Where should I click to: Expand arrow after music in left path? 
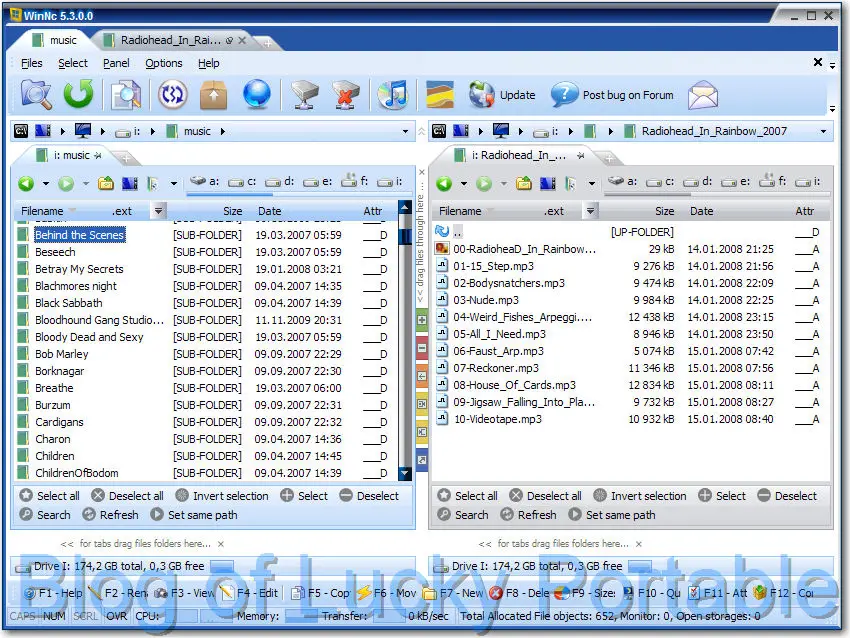pos(223,131)
